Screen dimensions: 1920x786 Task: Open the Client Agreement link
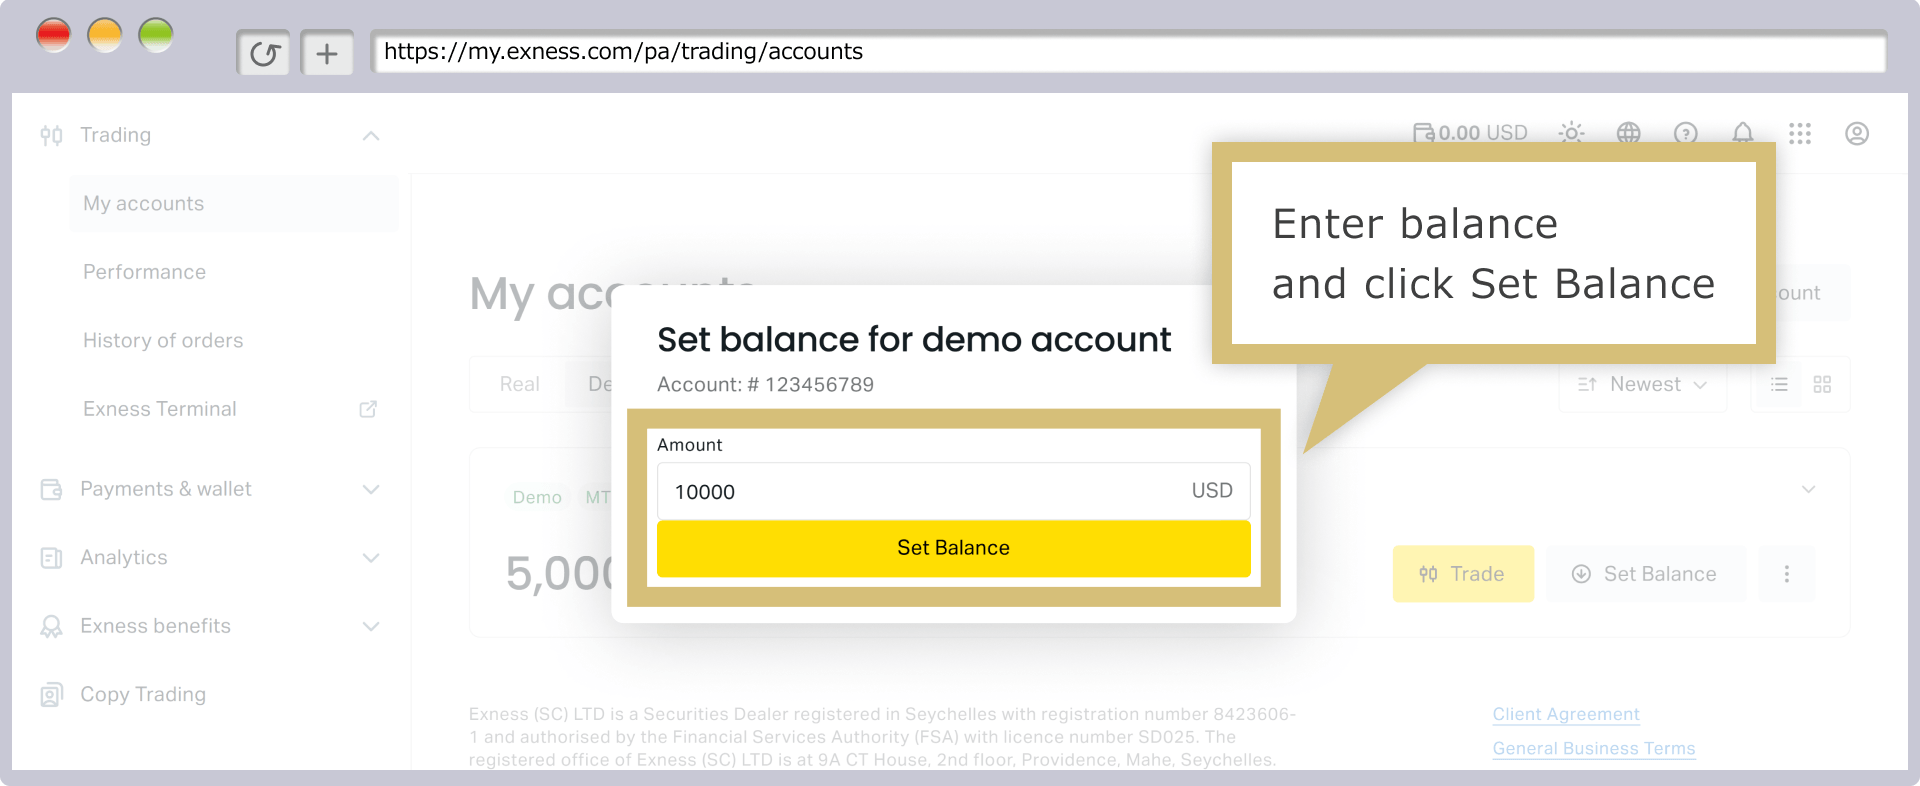(x=1565, y=714)
